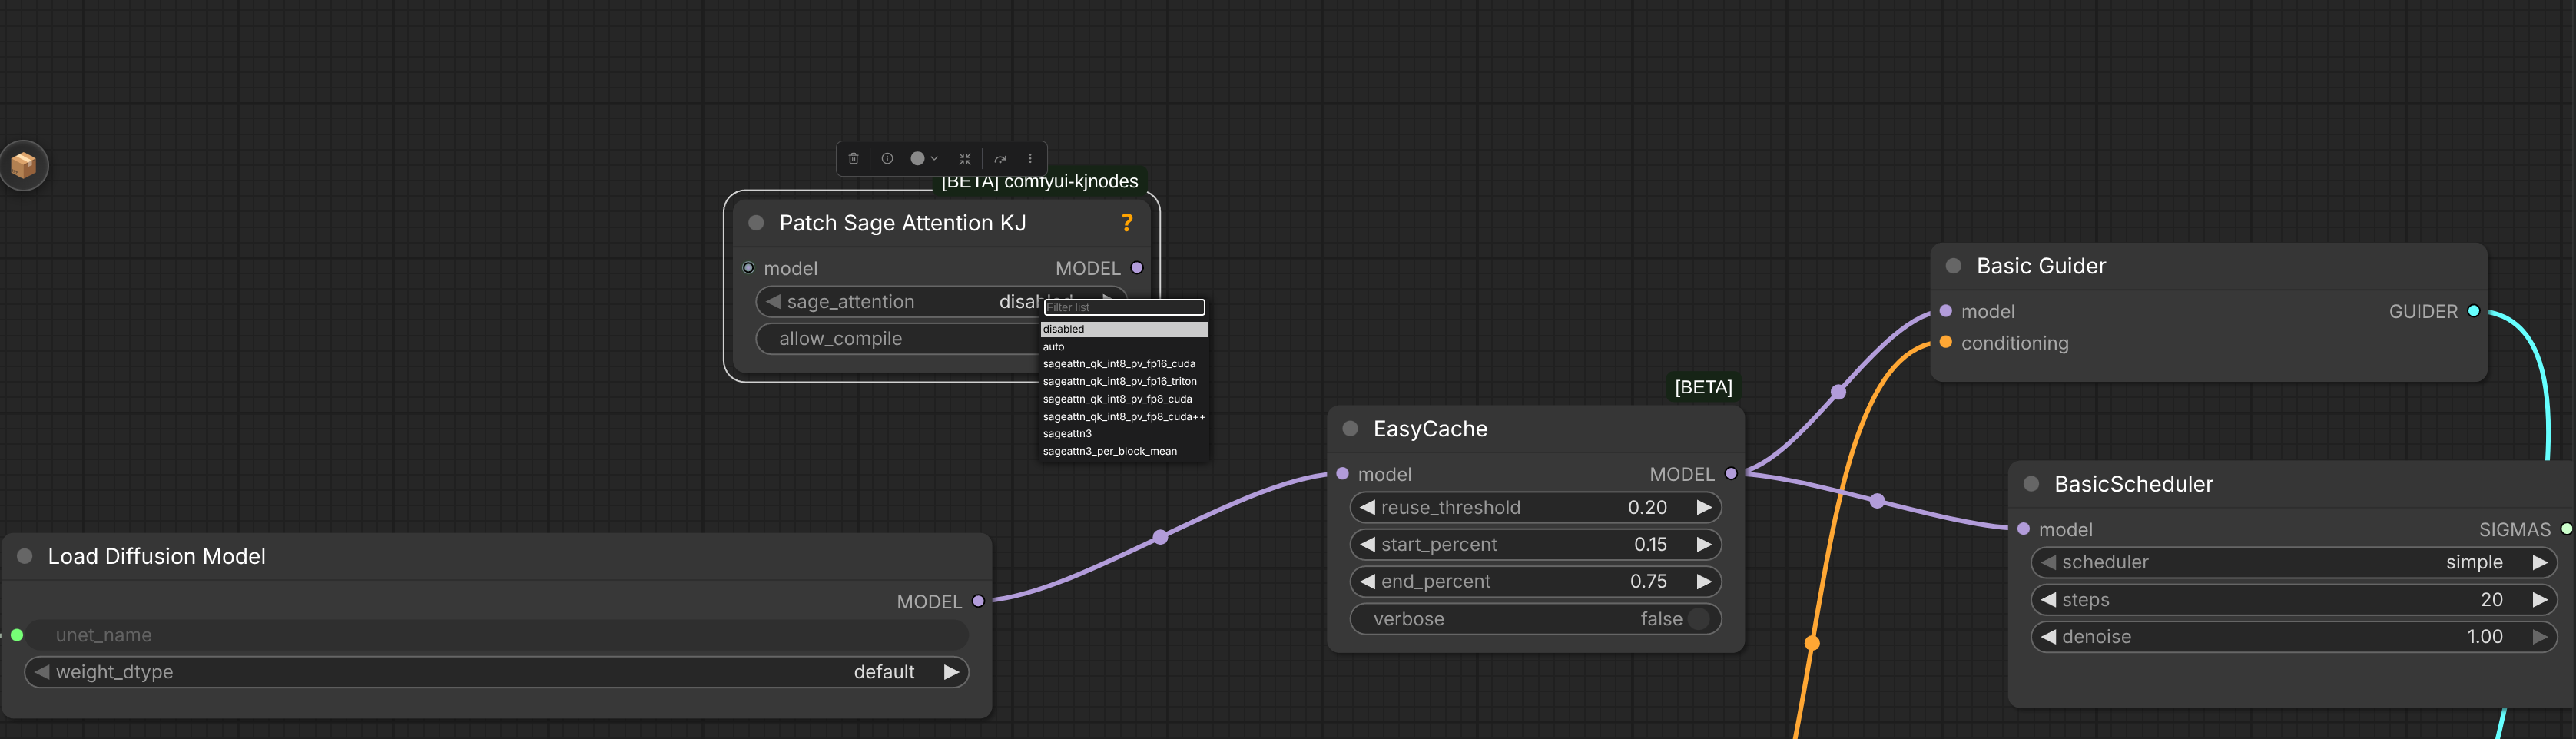Select sageattn_qk_int8_pv_fp8_cuda++ option
2576x739 pixels.
pyautogui.click(x=1124, y=416)
